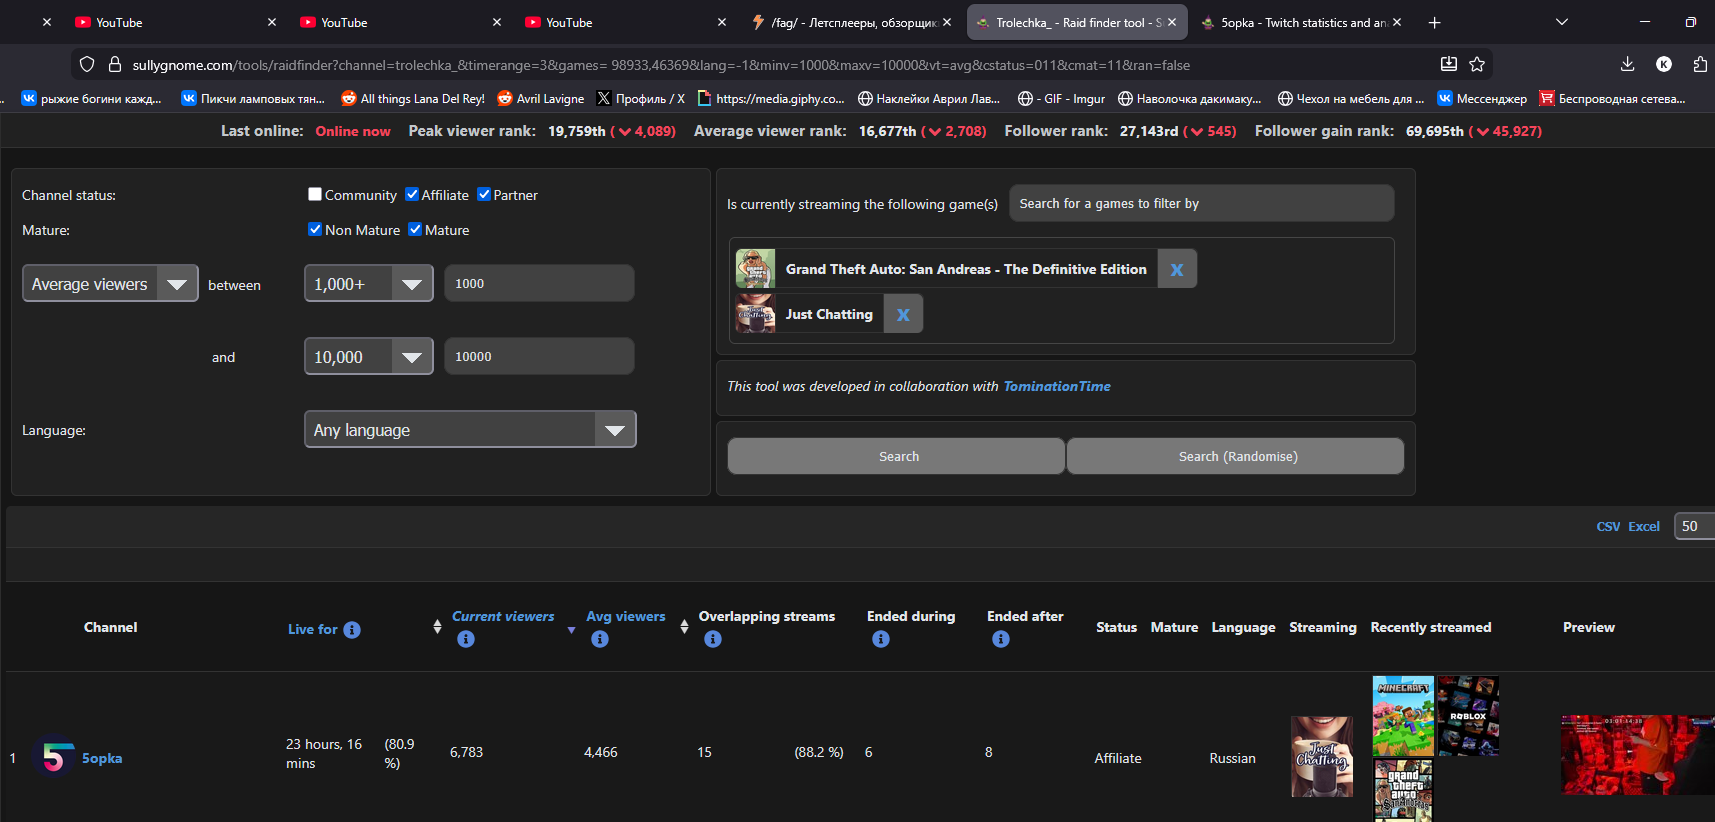This screenshot has height=822, width=1715.
Task: Click the Search (Randomise) button
Action: (x=1236, y=456)
